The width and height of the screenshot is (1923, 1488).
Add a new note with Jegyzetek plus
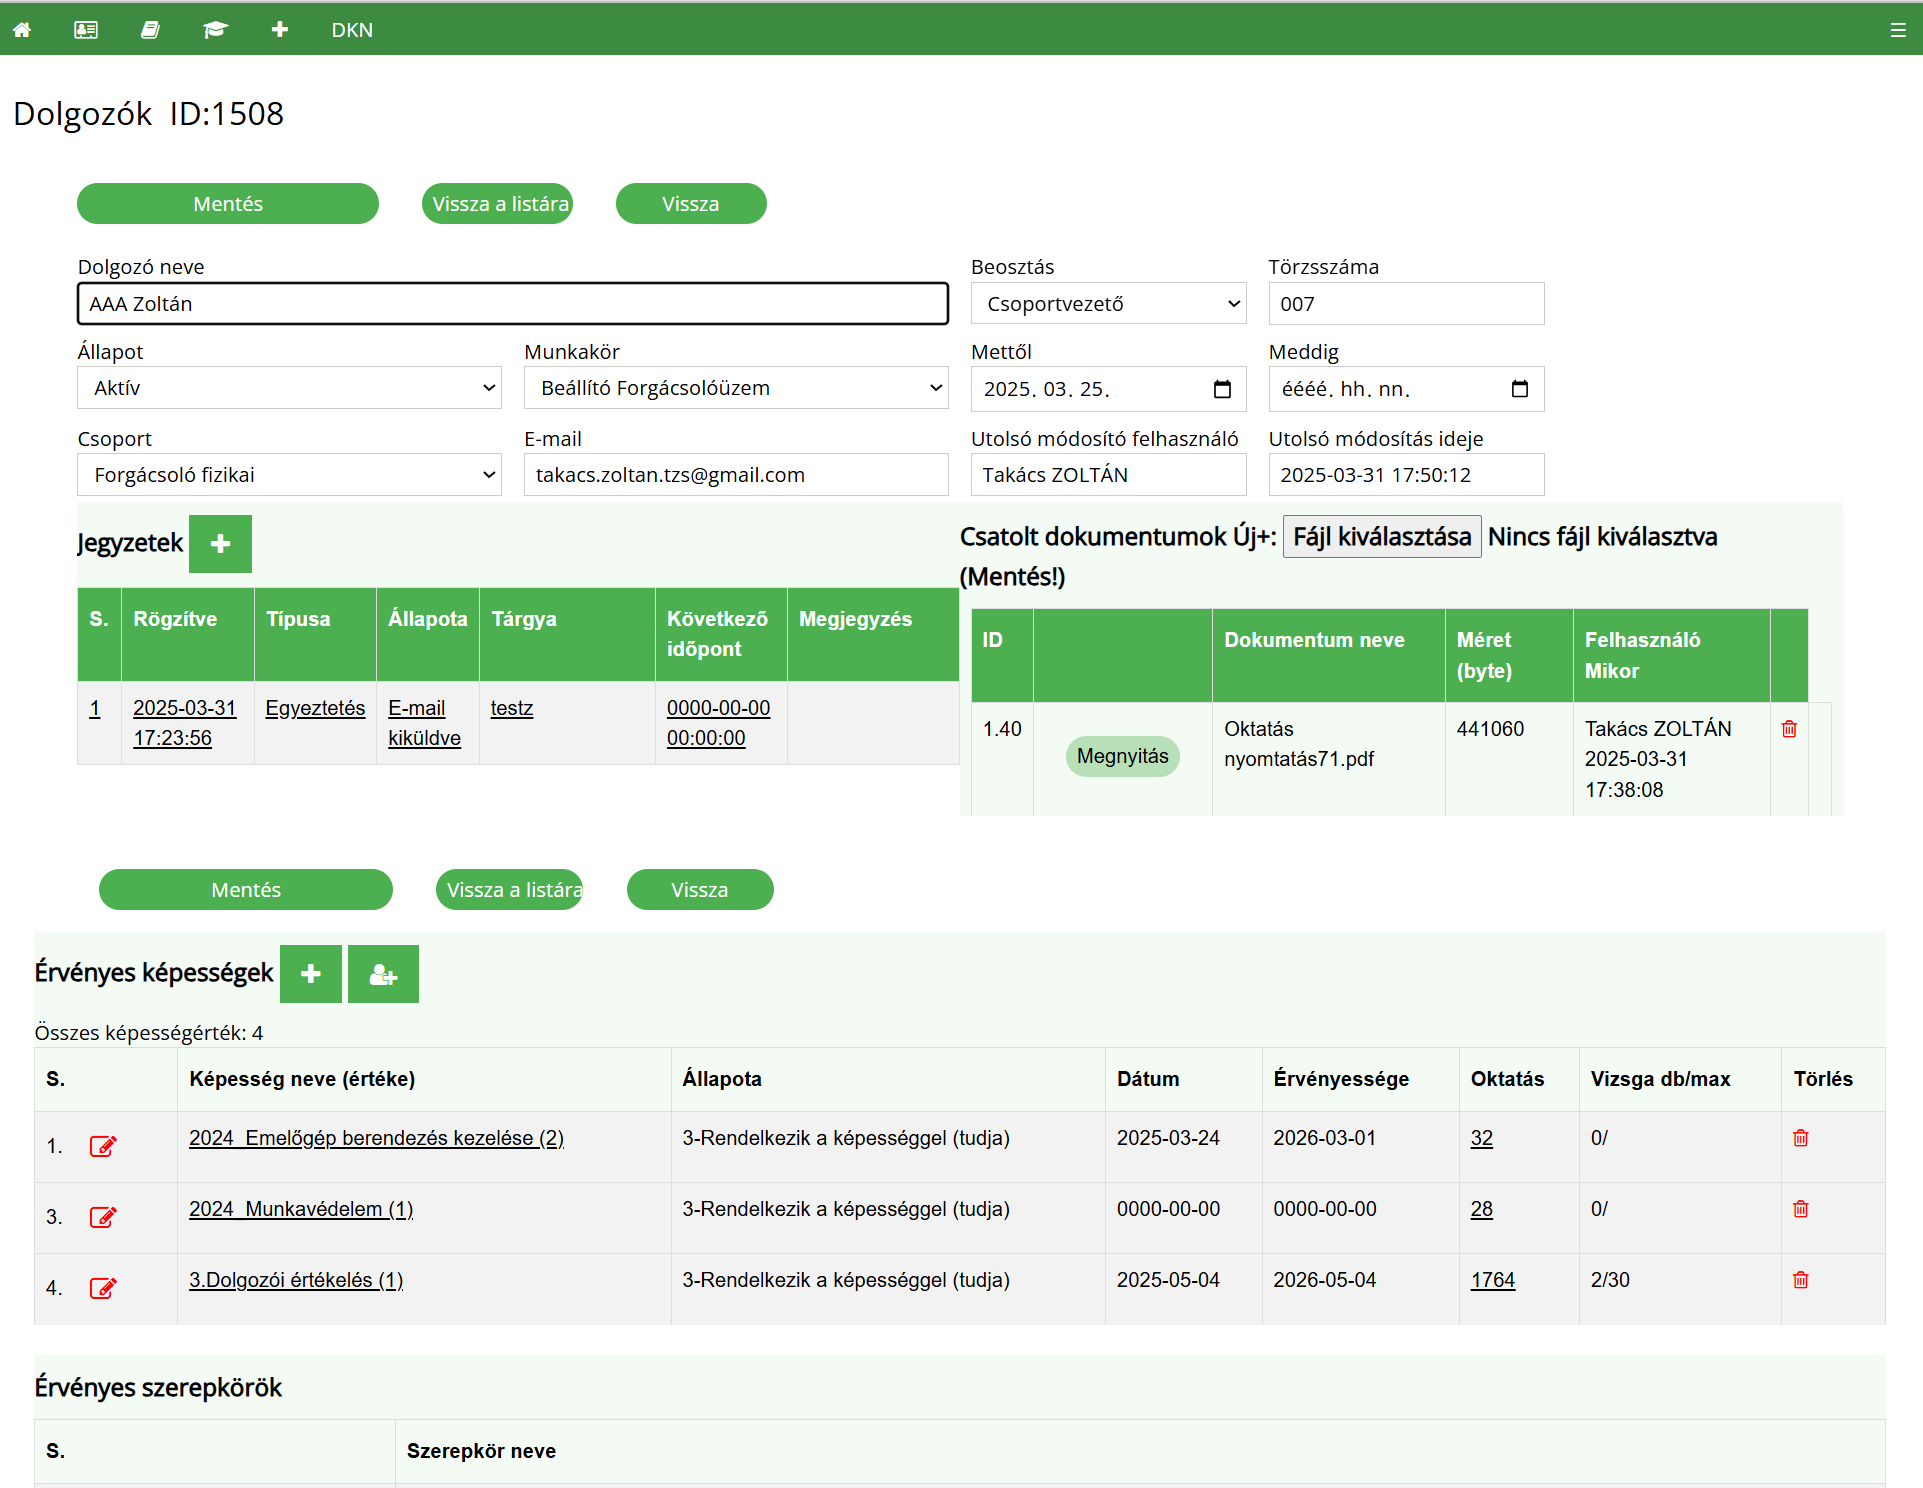[220, 544]
